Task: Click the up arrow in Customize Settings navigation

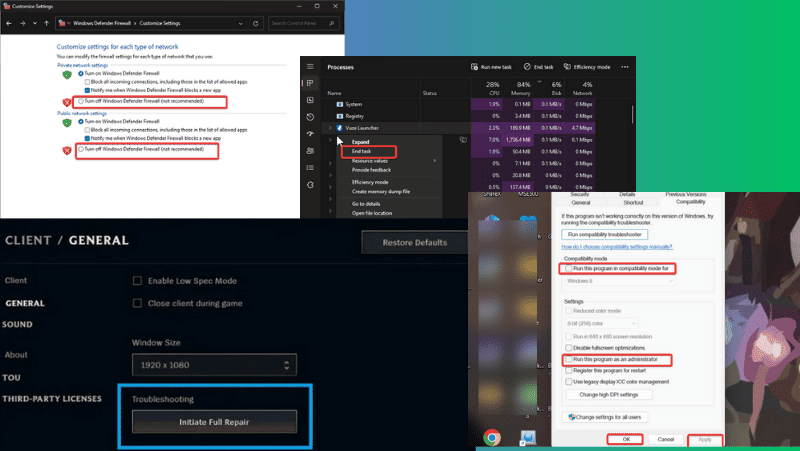Action: tap(46, 23)
